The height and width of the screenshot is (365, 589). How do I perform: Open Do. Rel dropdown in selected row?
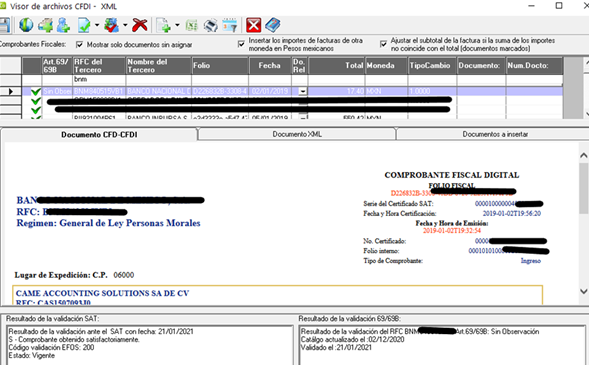pos(302,91)
